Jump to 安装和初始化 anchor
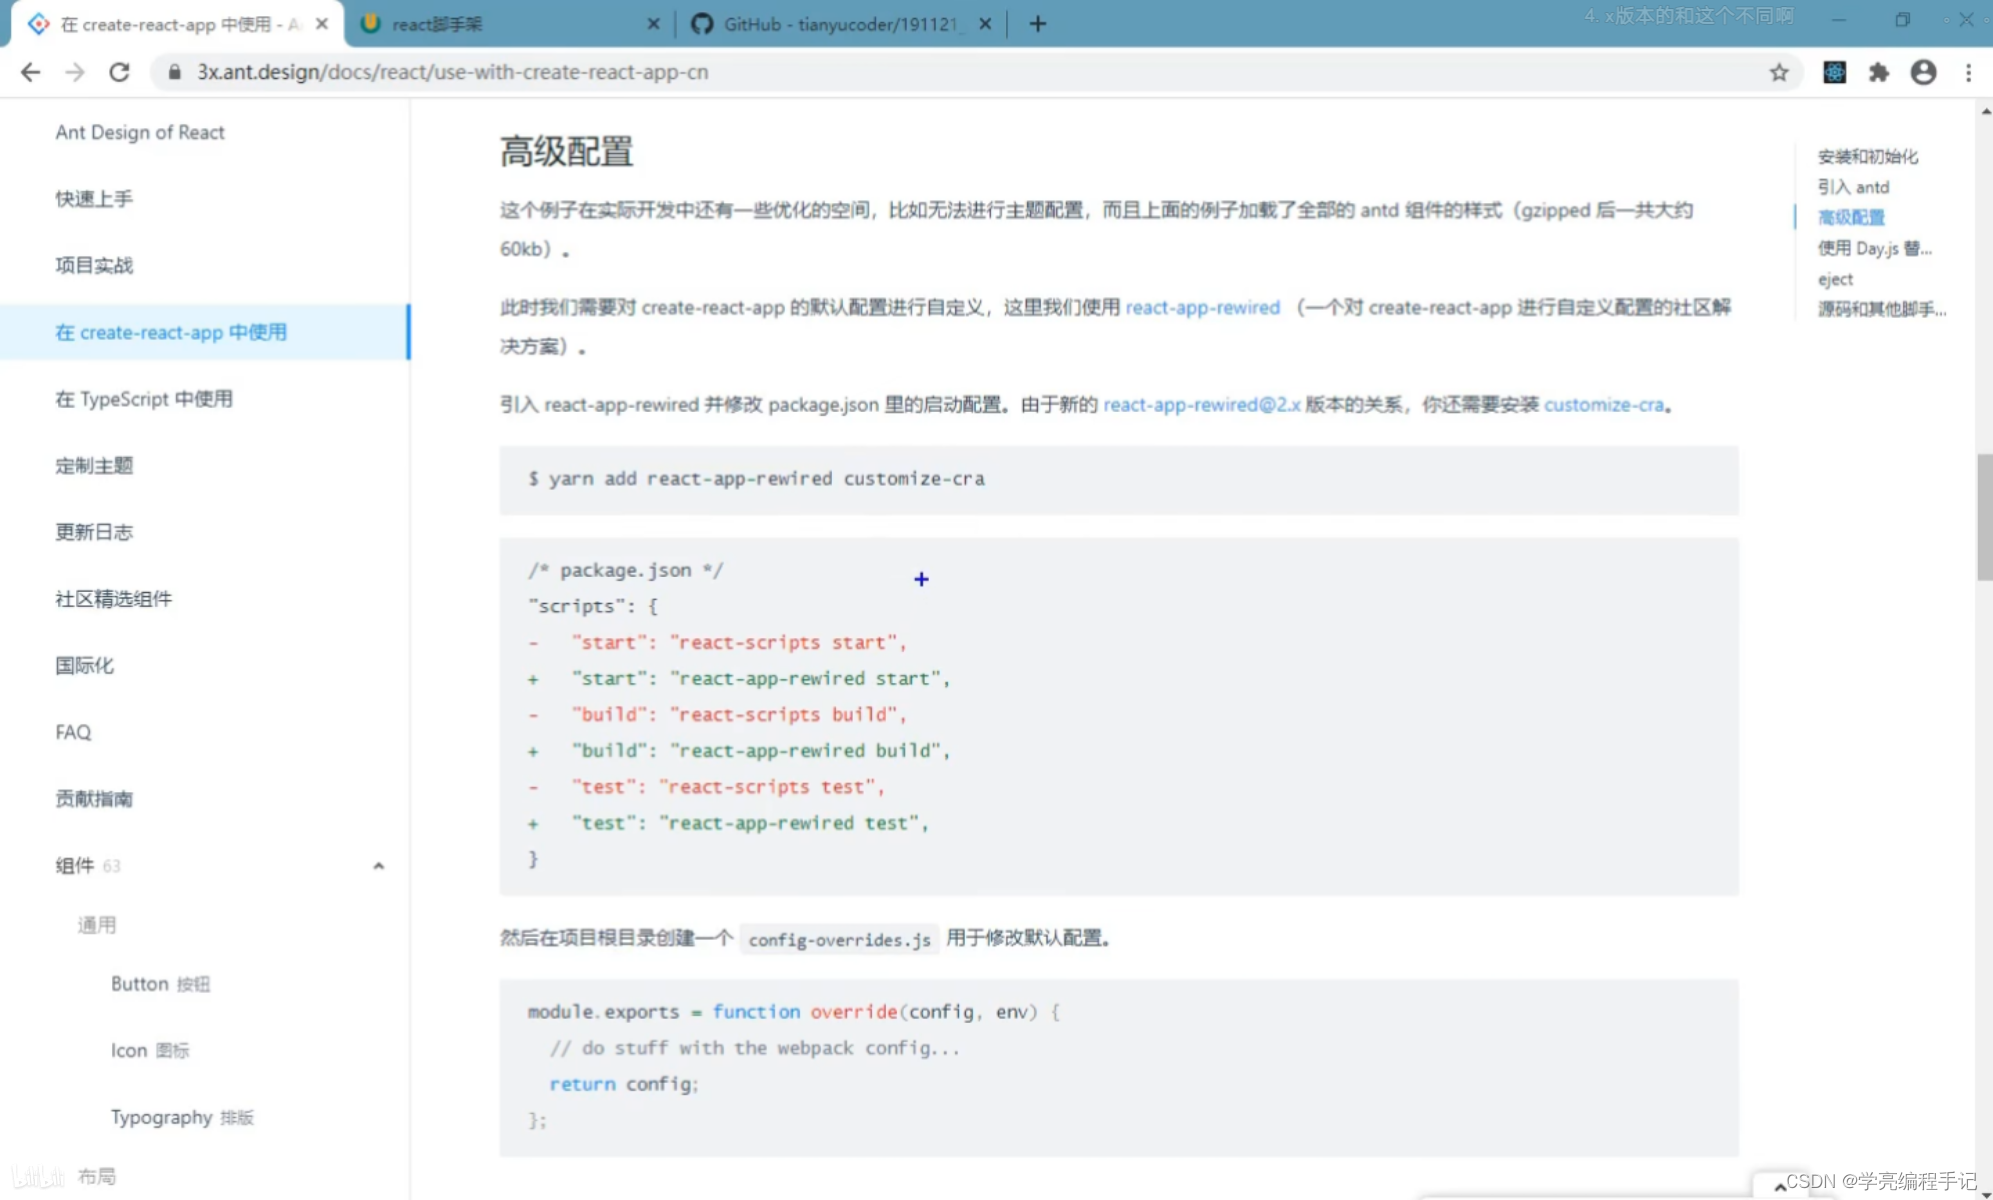Image resolution: width=1993 pixels, height=1200 pixels. coord(1868,157)
